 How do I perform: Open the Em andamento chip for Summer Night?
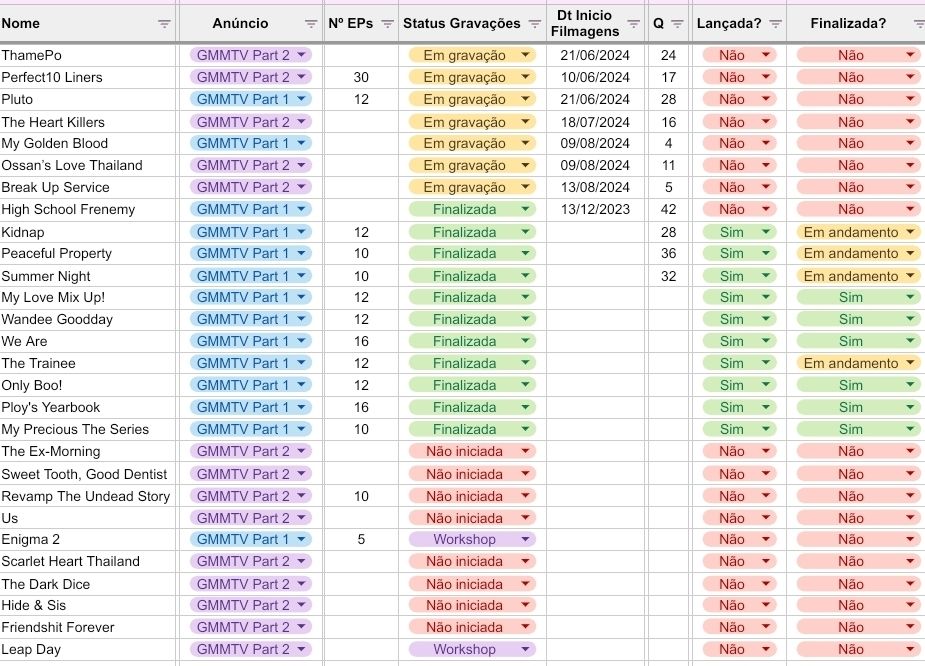[858, 276]
